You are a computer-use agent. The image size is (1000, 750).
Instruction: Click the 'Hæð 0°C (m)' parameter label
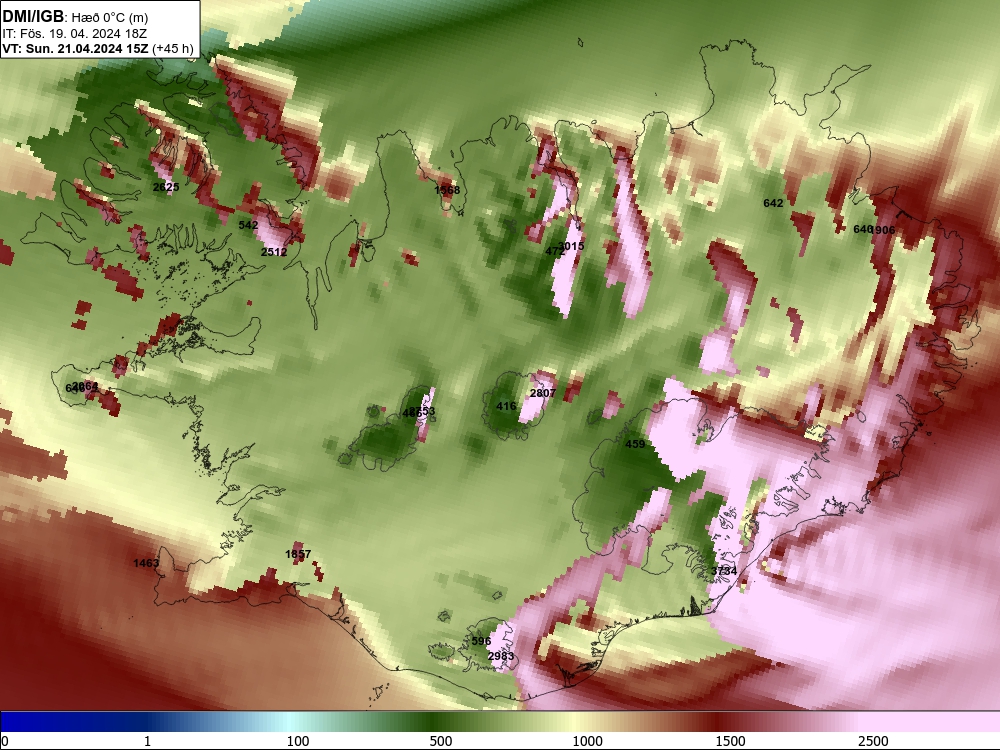(110, 18)
